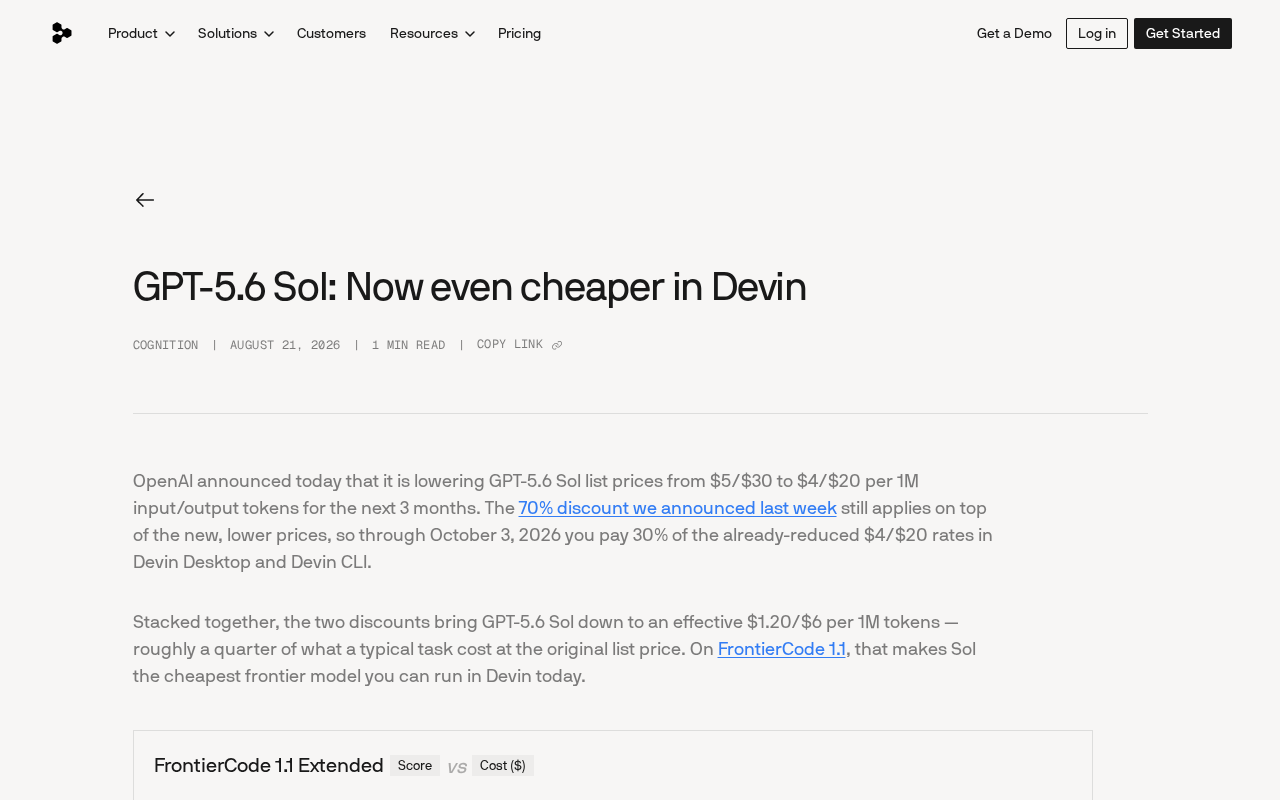The width and height of the screenshot is (1280, 800).
Task: Open the Resources menu
Action: pyautogui.click(x=432, y=33)
